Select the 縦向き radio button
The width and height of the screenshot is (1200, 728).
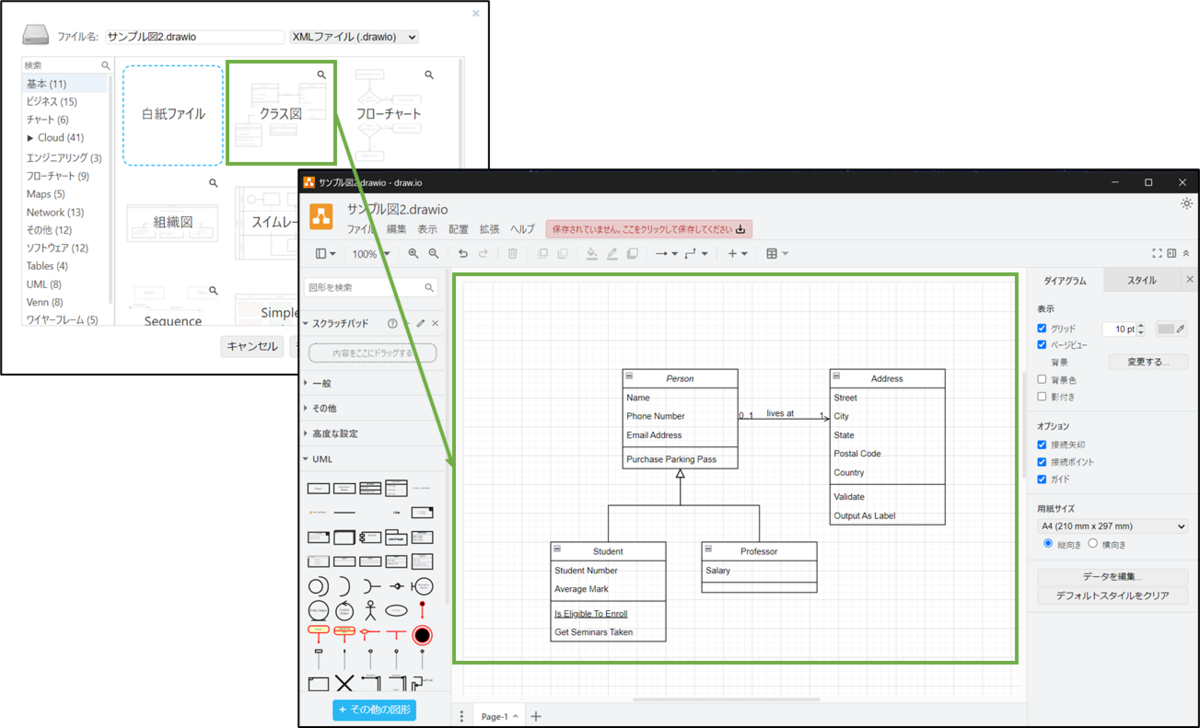coord(1048,544)
